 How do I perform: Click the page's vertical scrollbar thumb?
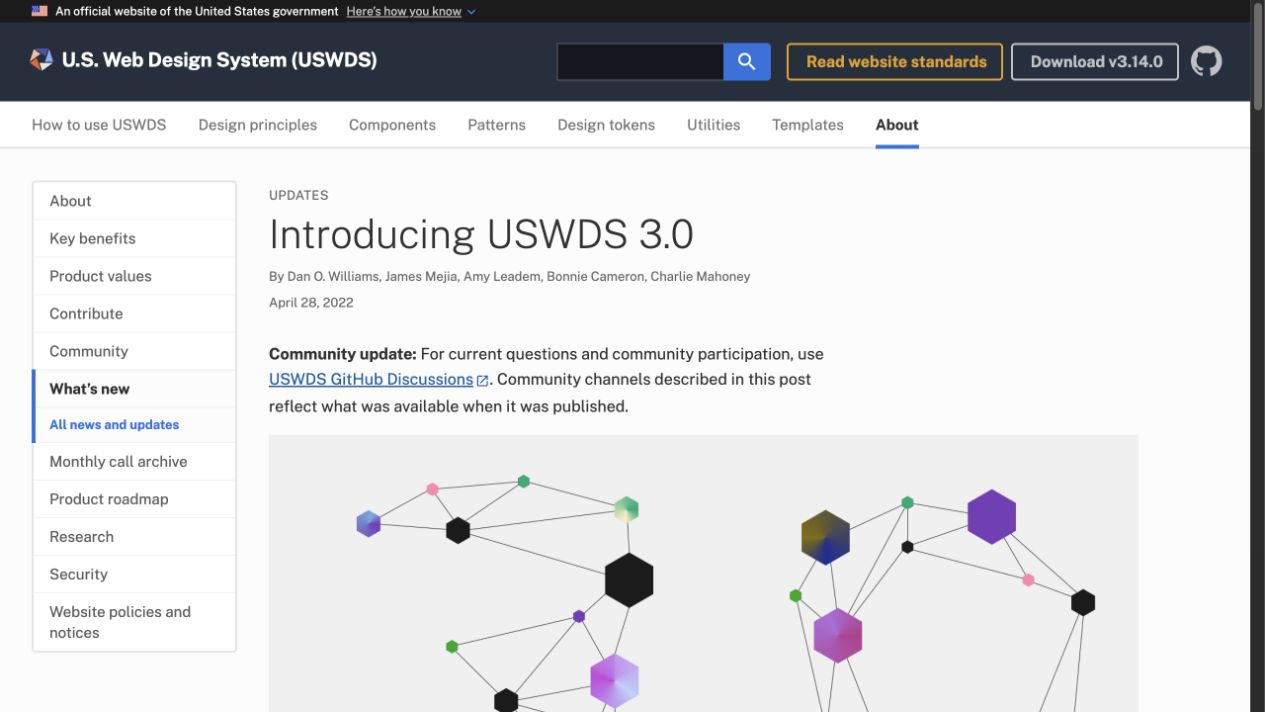(x=1258, y=55)
